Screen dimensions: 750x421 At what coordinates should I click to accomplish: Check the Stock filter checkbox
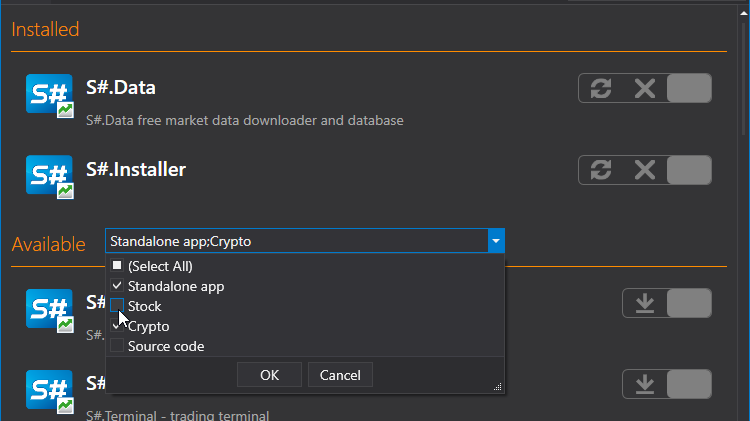pyautogui.click(x=117, y=306)
